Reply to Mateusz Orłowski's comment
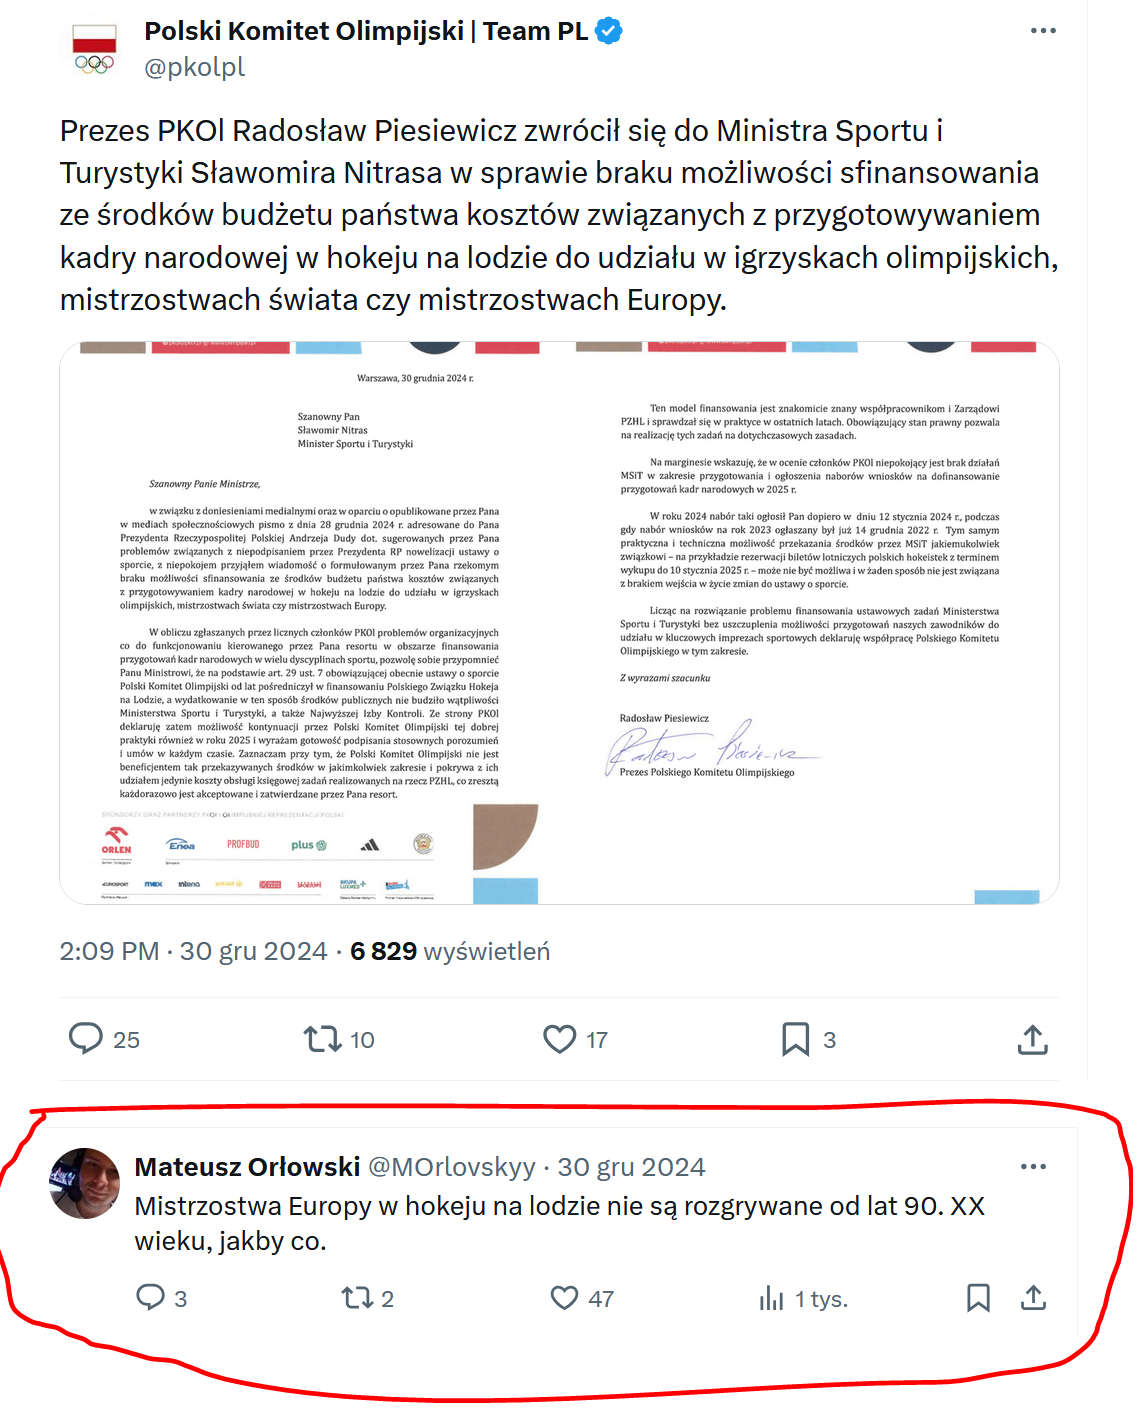Viewport: 1143px width, 1425px height. (x=150, y=1298)
